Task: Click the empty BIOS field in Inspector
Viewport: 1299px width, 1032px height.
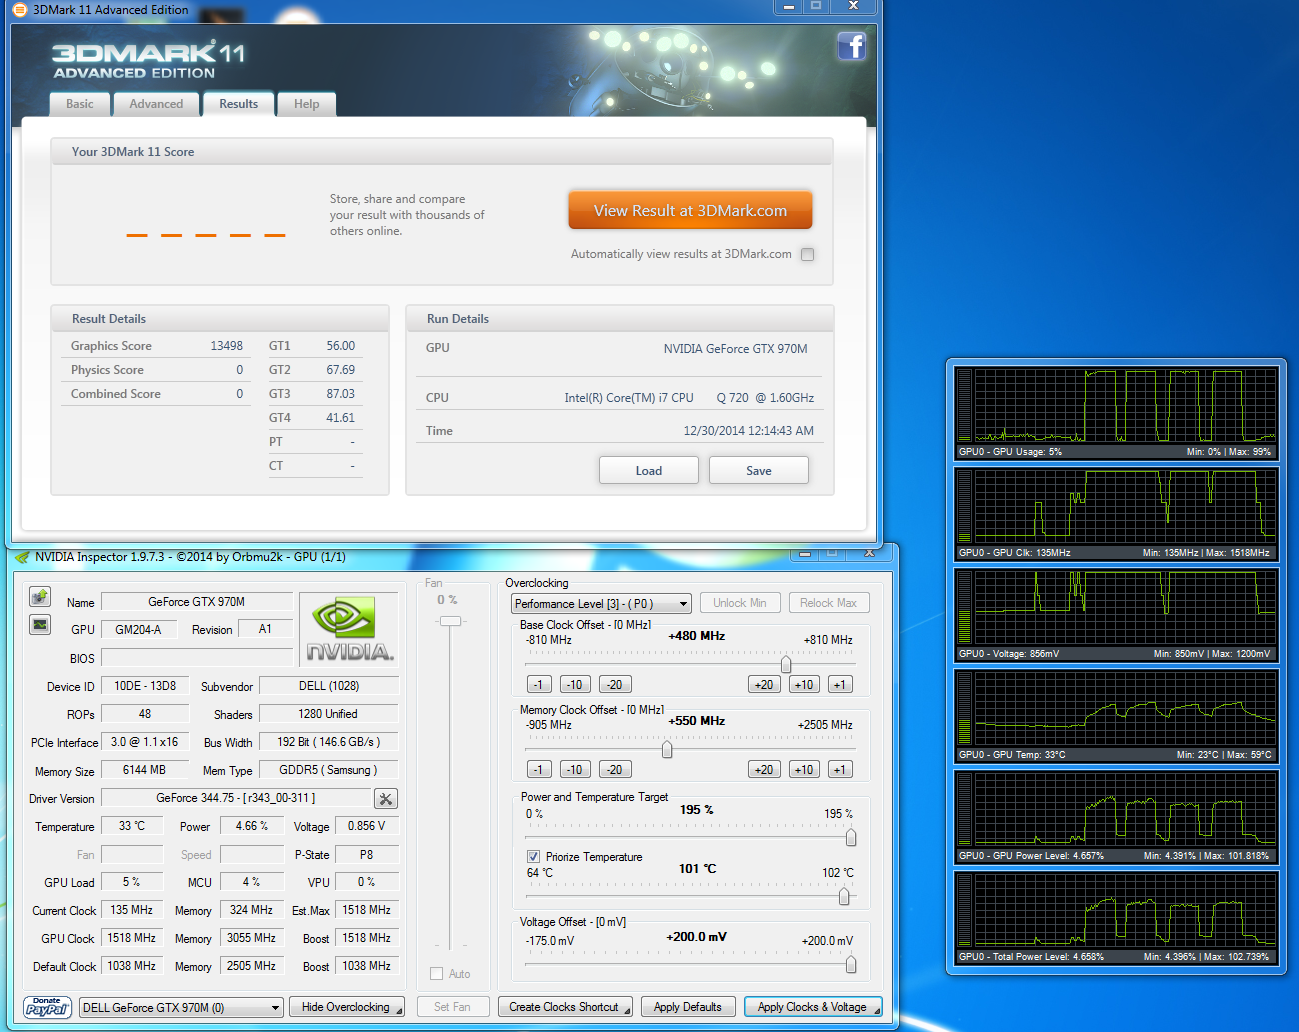Action: click(x=197, y=658)
